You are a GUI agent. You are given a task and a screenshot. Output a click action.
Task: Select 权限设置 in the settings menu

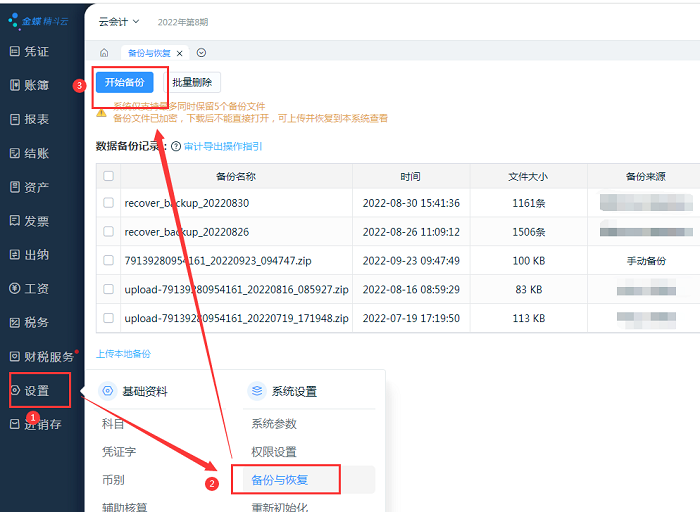[x=273, y=452]
